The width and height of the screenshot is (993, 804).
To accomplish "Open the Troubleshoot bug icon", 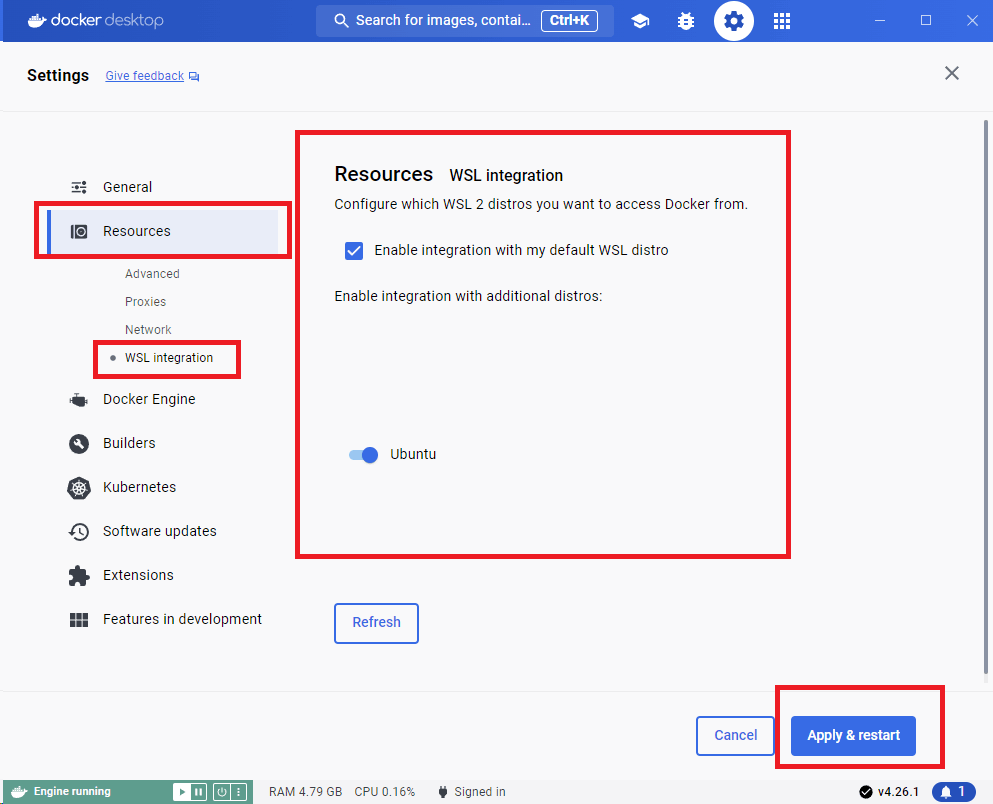I will [686, 21].
